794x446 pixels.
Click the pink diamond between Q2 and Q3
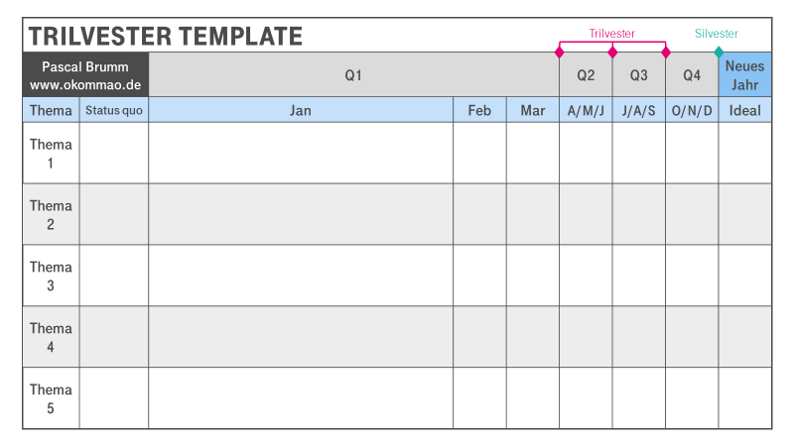click(612, 52)
